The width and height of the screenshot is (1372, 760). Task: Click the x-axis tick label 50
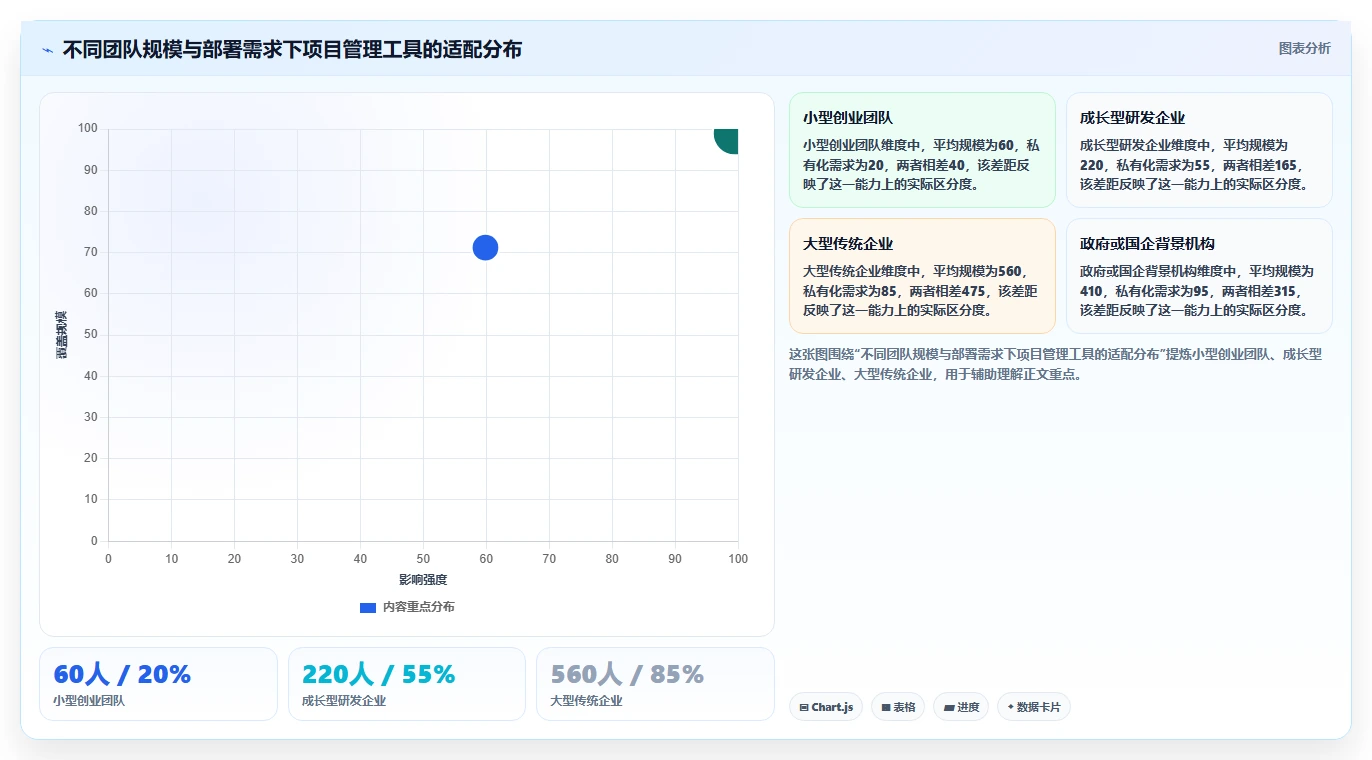(x=423, y=559)
